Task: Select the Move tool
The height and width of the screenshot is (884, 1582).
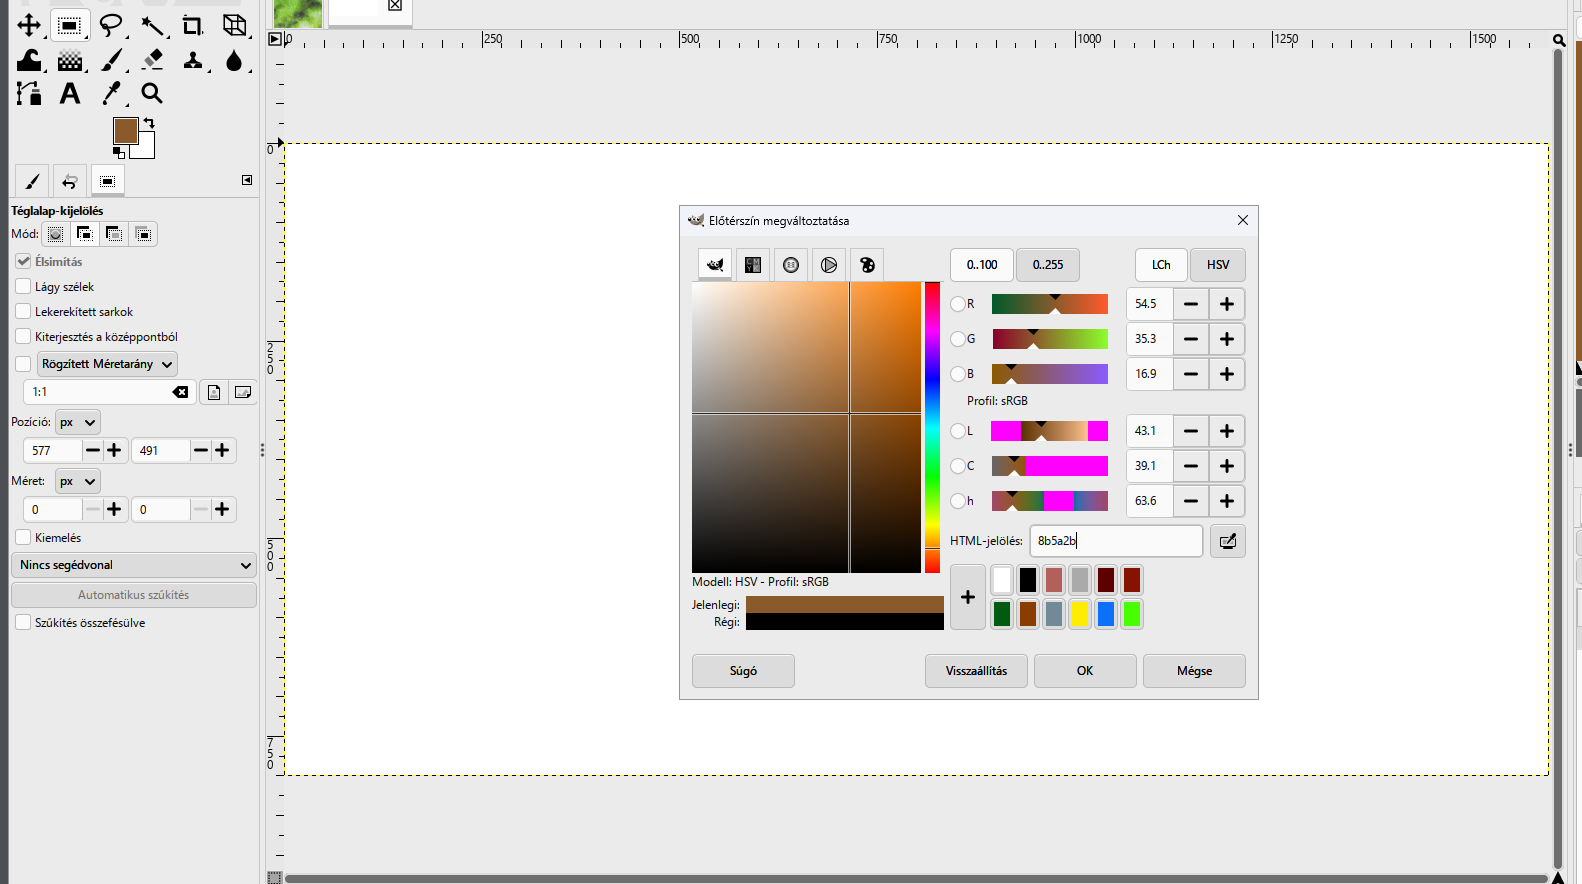Action: pos(29,25)
